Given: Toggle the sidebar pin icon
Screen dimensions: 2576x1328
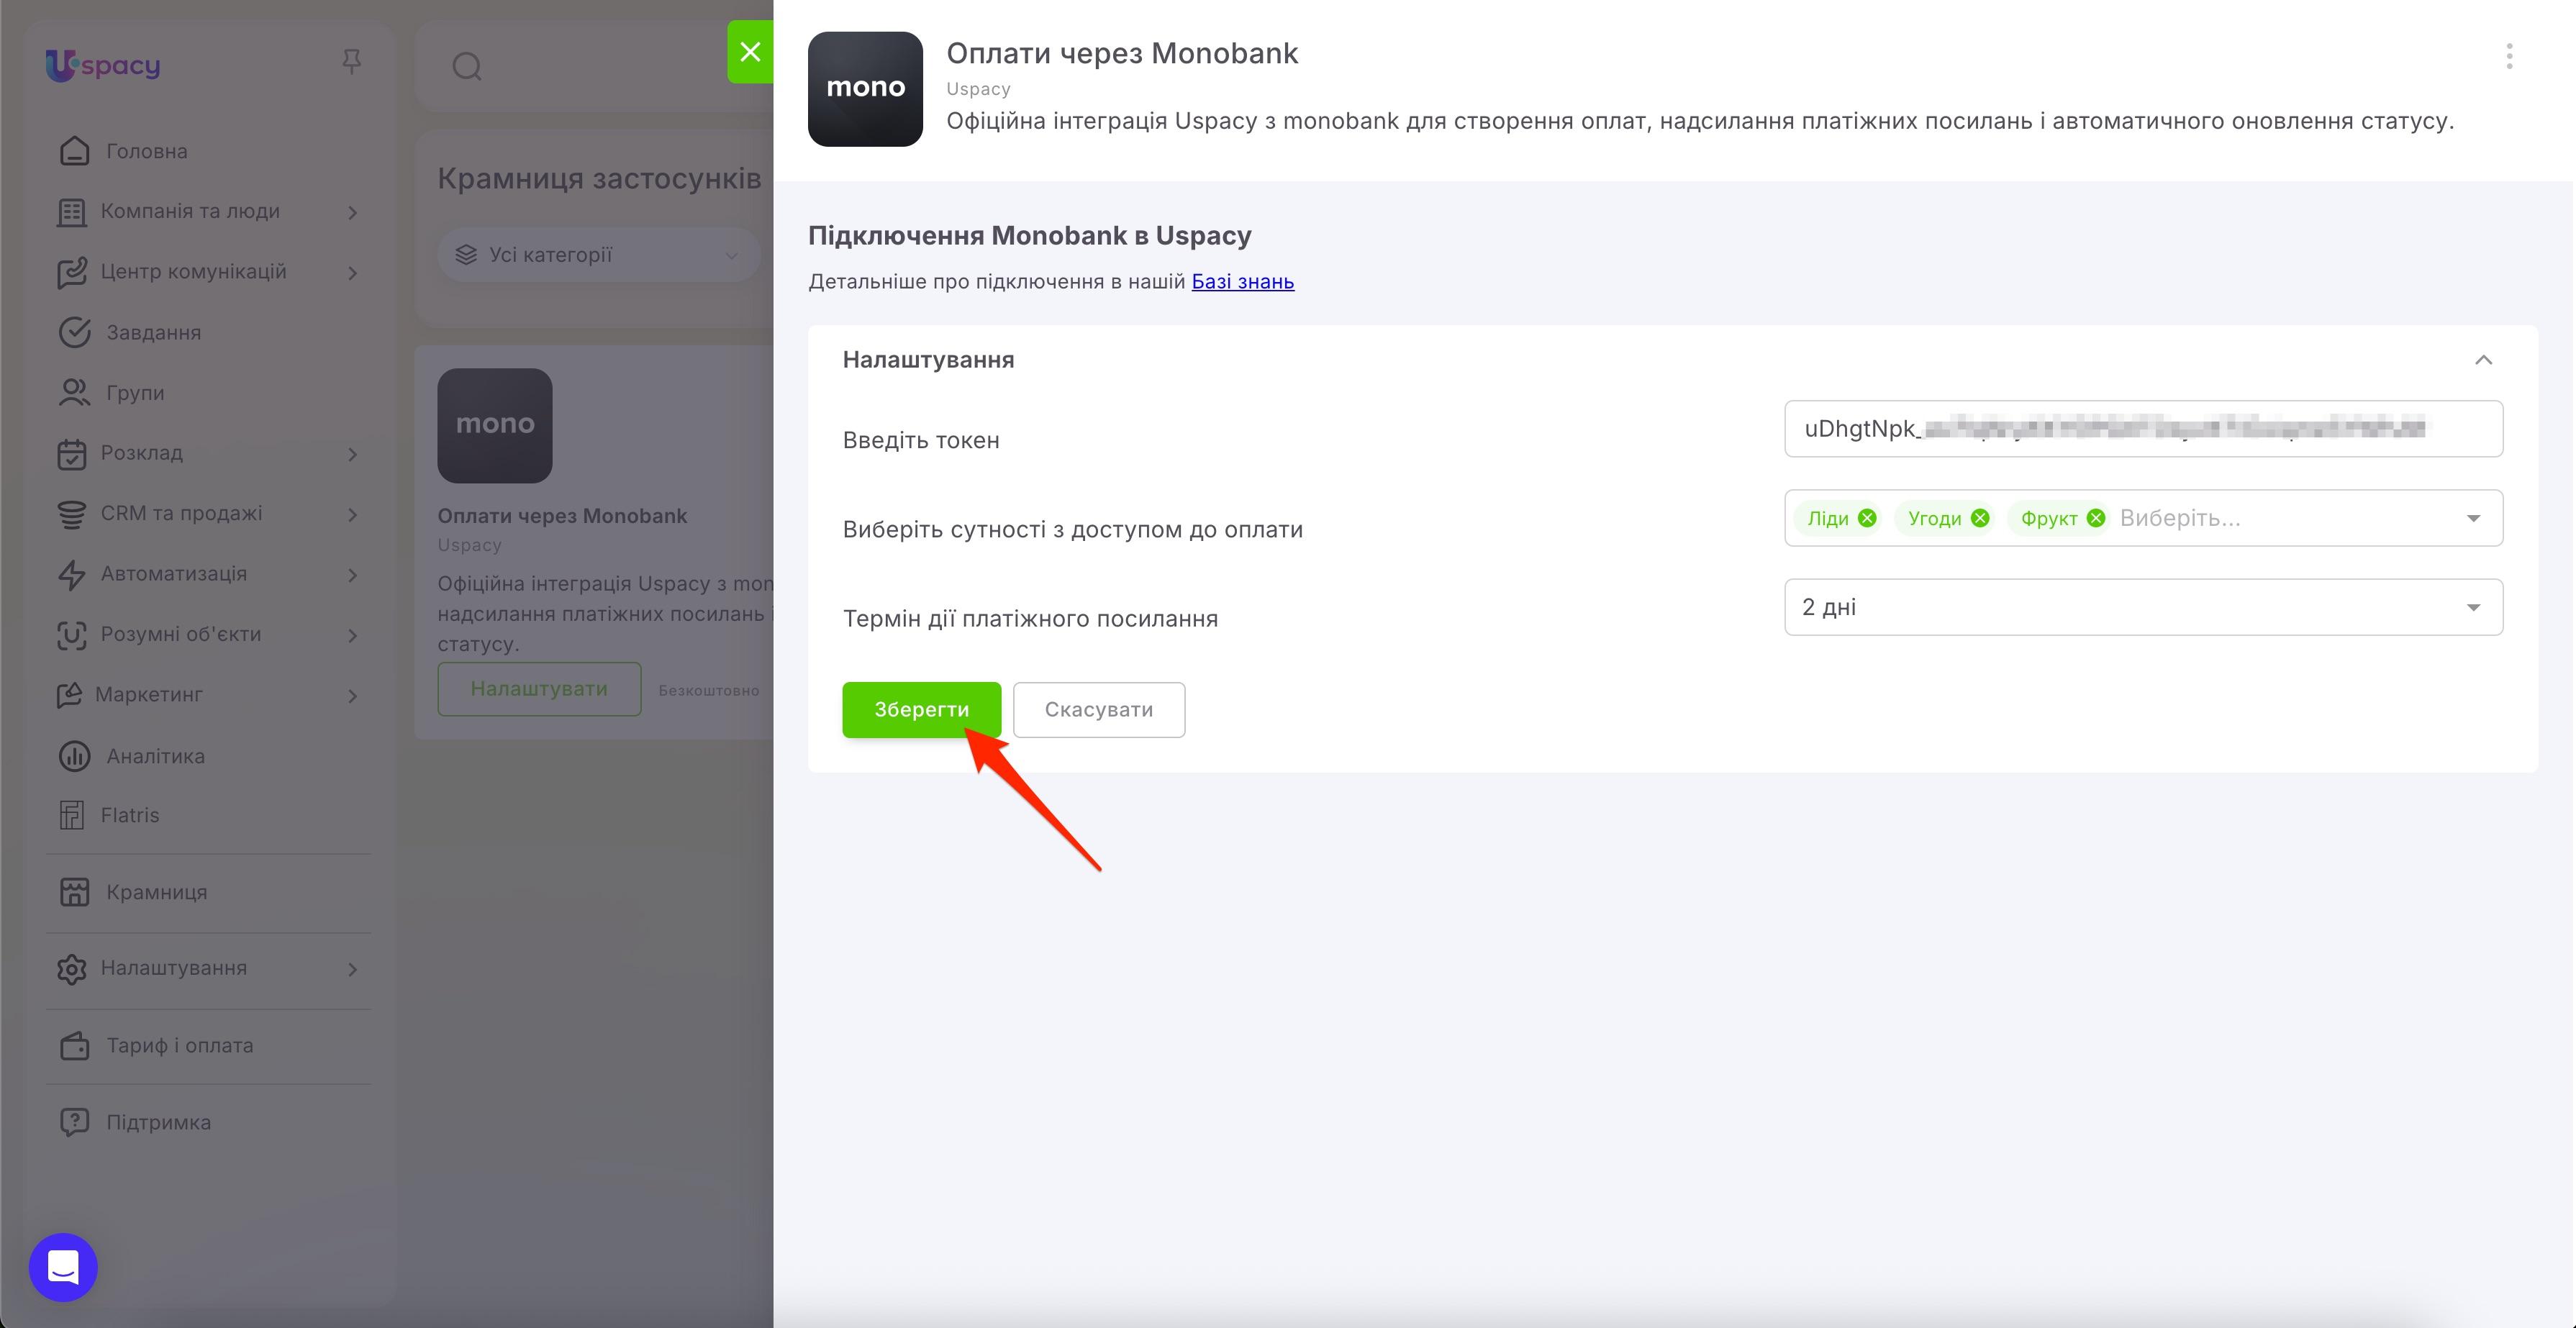Looking at the screenshot, I should tap(351, 62).
